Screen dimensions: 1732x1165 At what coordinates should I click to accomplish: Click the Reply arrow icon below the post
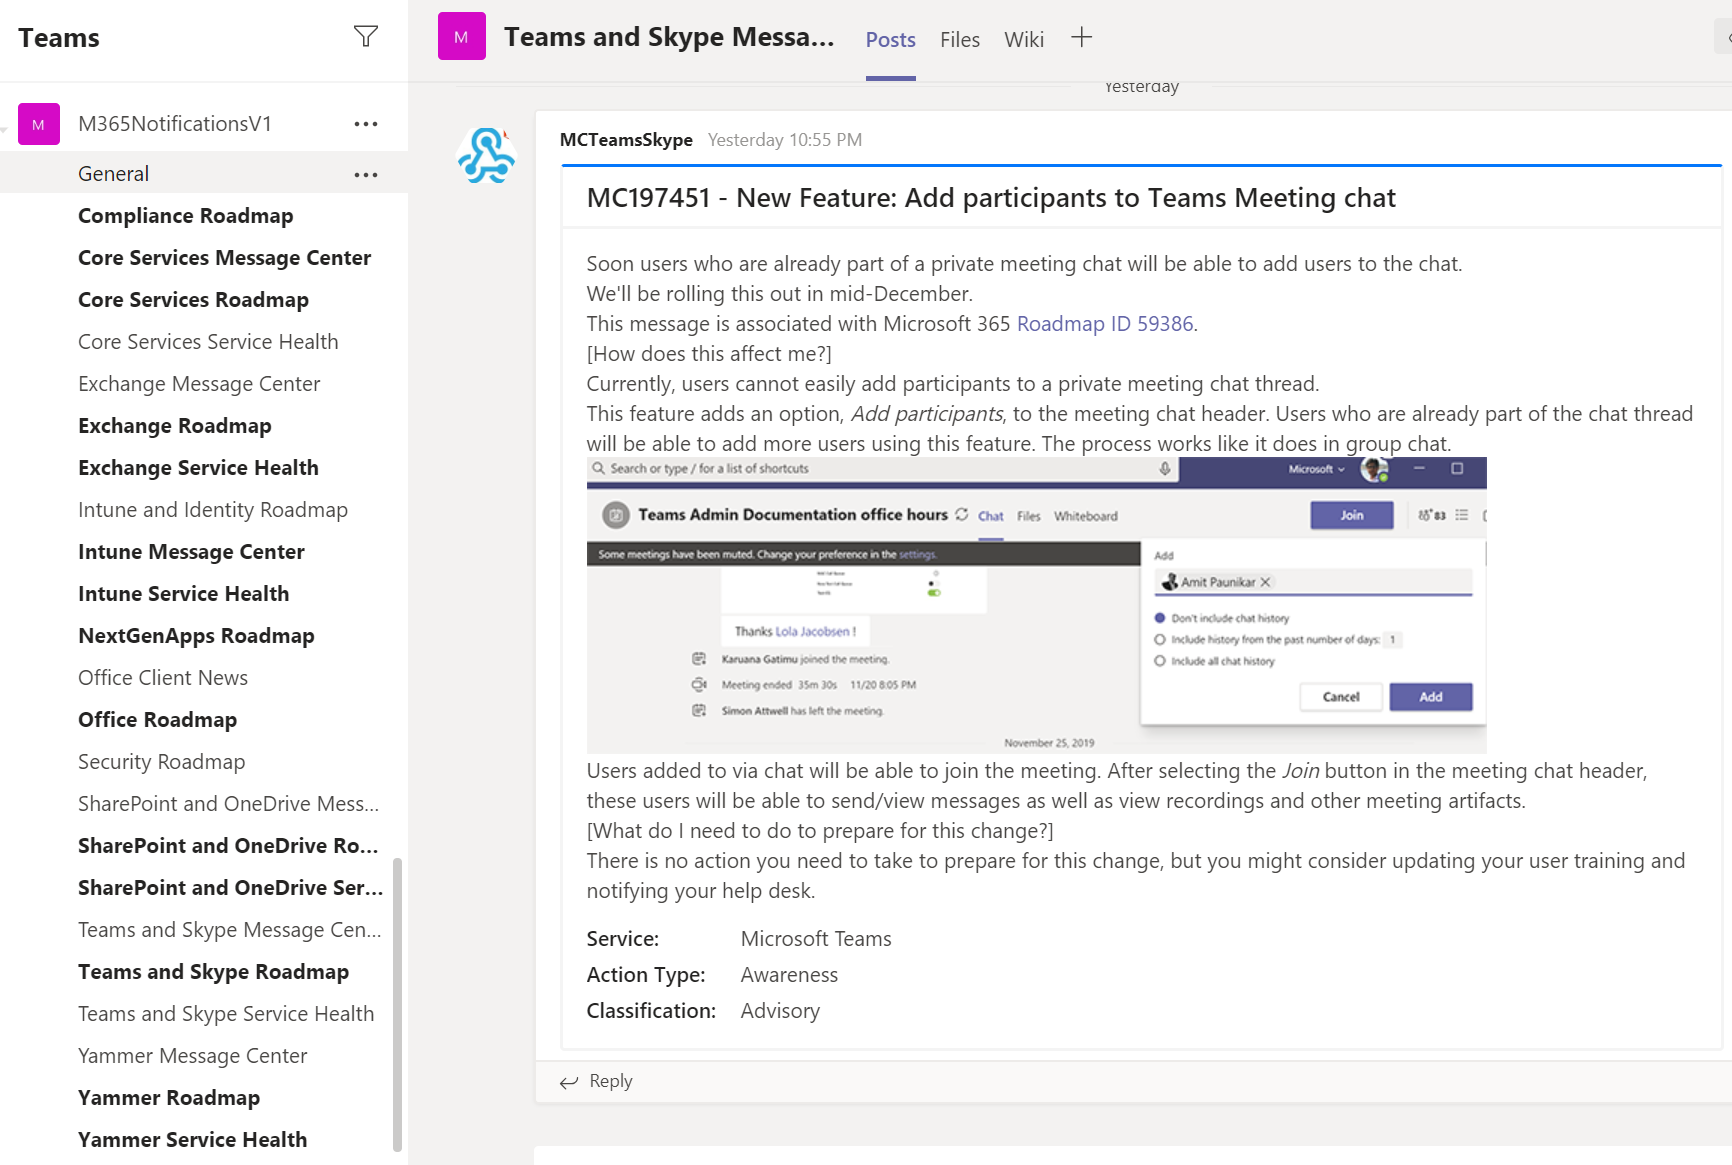pos(570,1082)
